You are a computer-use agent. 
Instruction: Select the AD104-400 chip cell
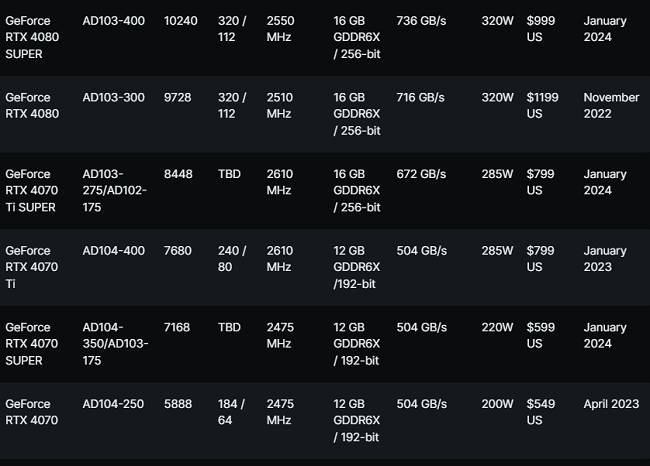[x=113, y=251]
